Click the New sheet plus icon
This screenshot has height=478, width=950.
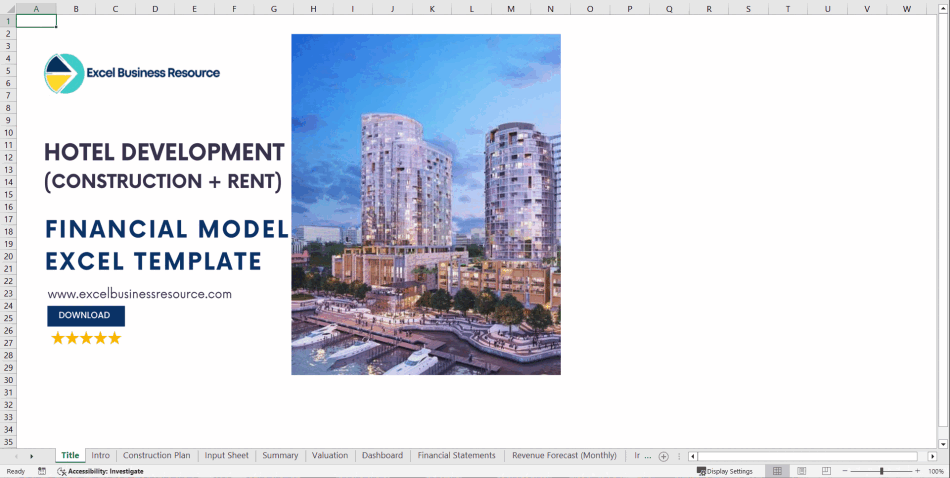663,456
